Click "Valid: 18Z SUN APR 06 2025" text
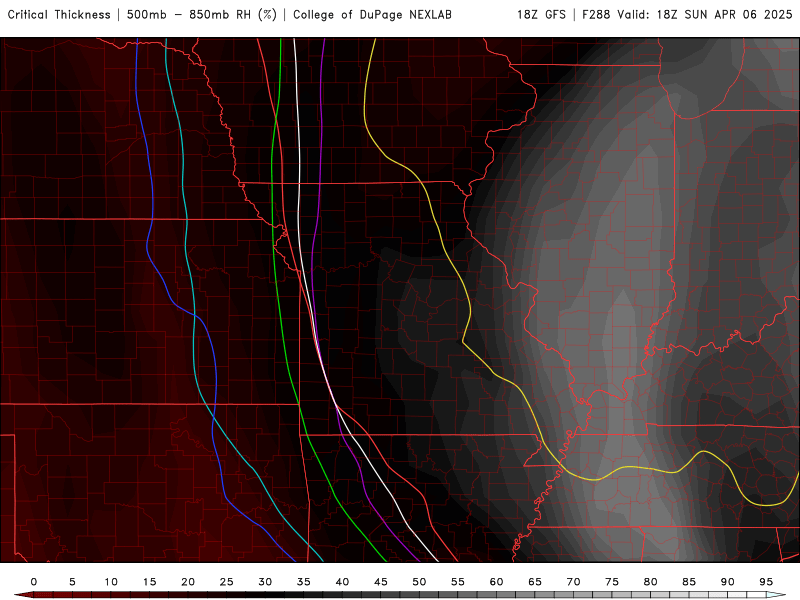This screenshot has width=800, height=600. tap(705, 15)
